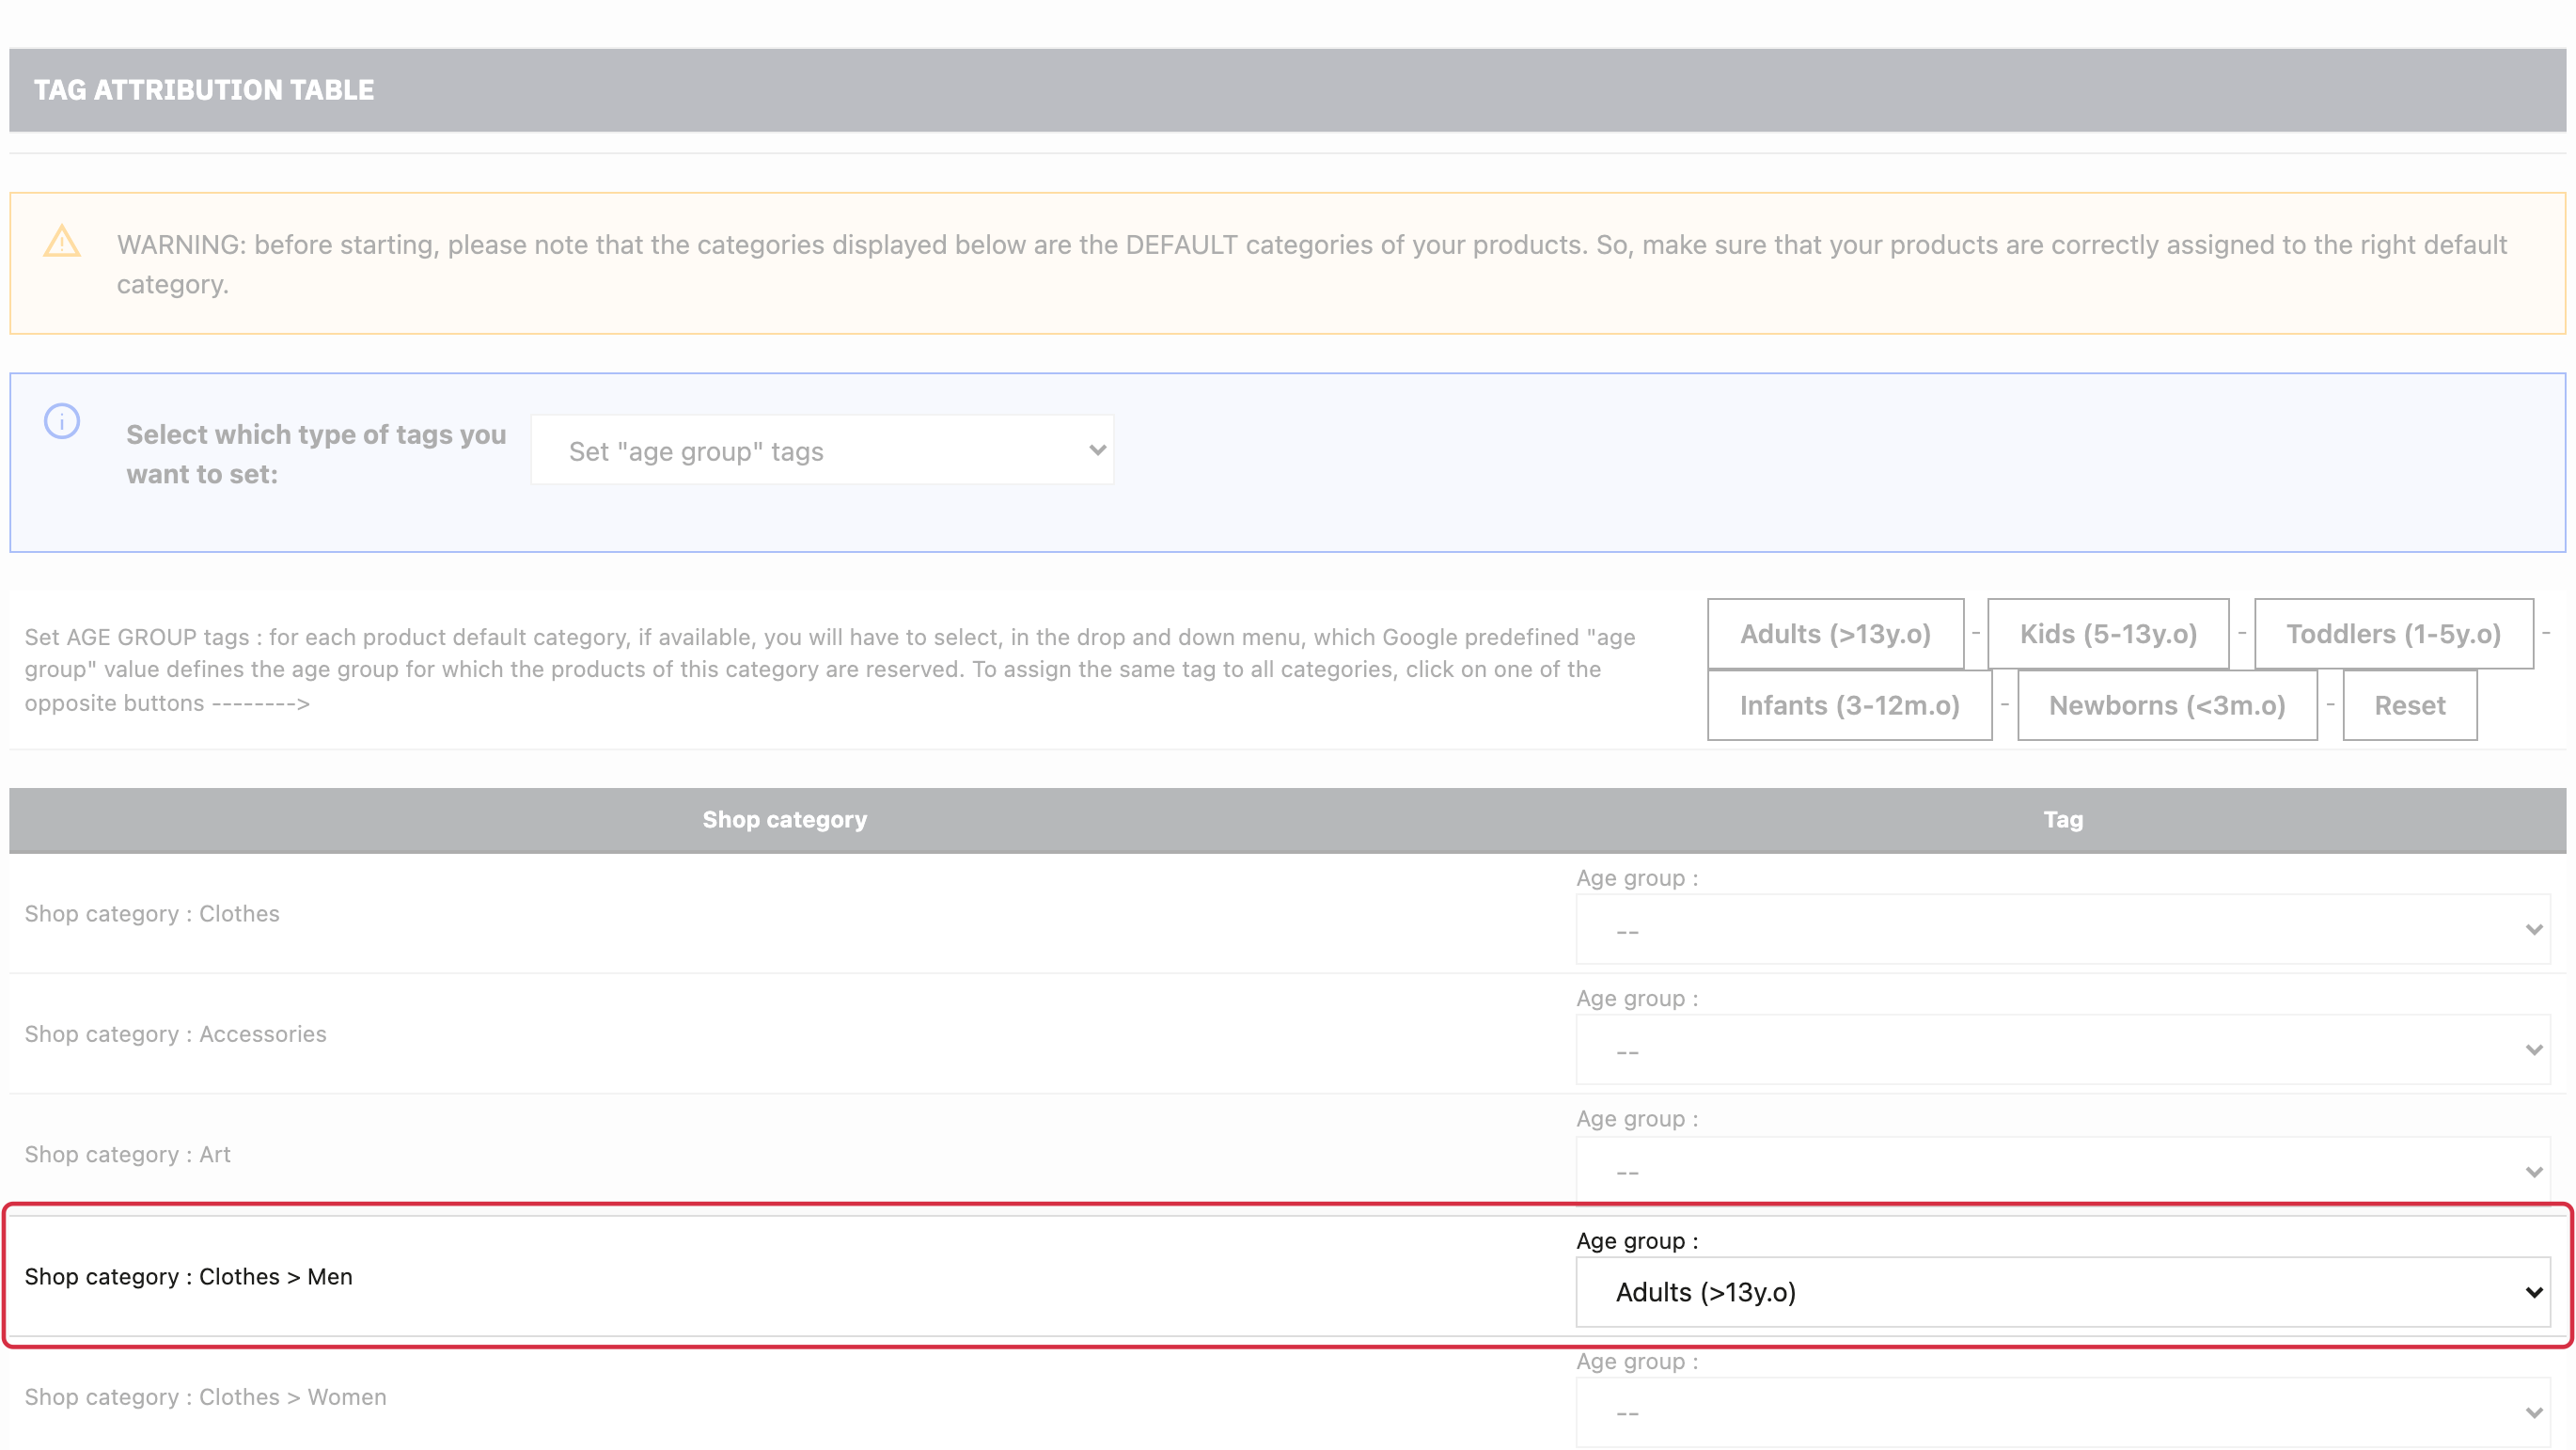Click the Shop category column header
This screenshot has width=2576, height=1450.
(785, 819)
